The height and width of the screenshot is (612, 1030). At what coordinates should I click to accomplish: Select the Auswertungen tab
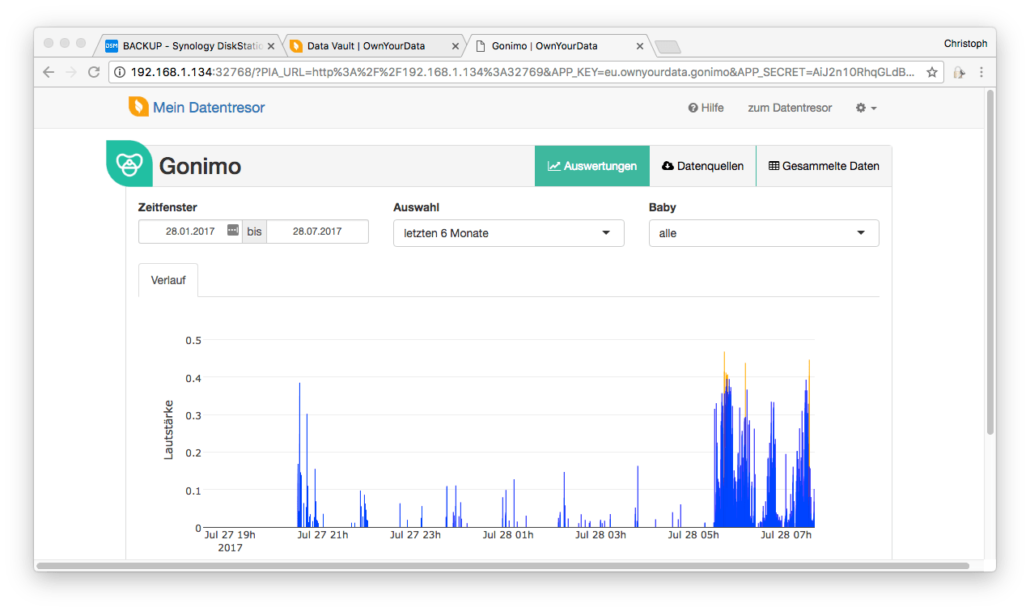click(592, 166)
